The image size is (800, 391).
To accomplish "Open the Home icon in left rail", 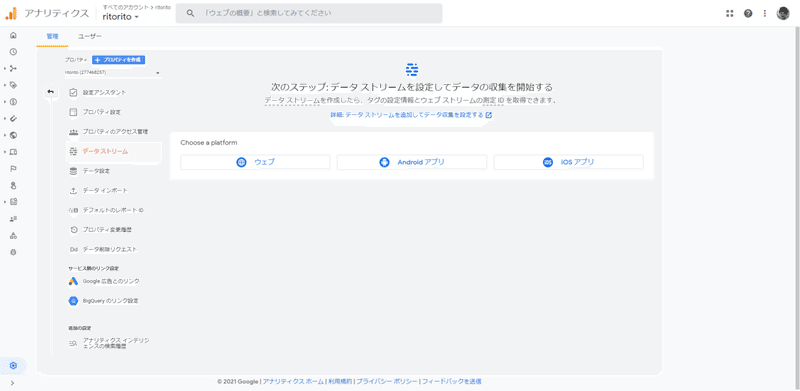I will pyautogui.click(x=13, y=35).
